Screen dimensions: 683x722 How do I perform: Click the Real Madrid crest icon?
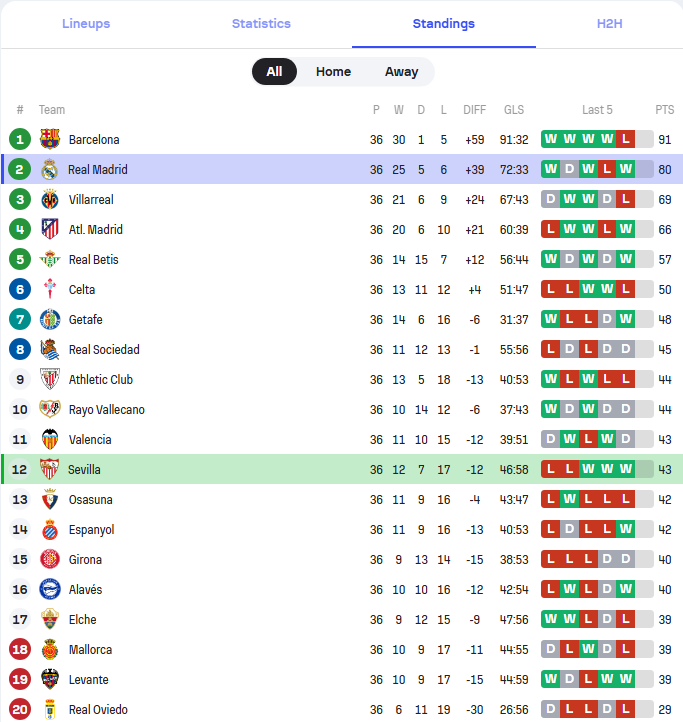[x=49, y=169]
